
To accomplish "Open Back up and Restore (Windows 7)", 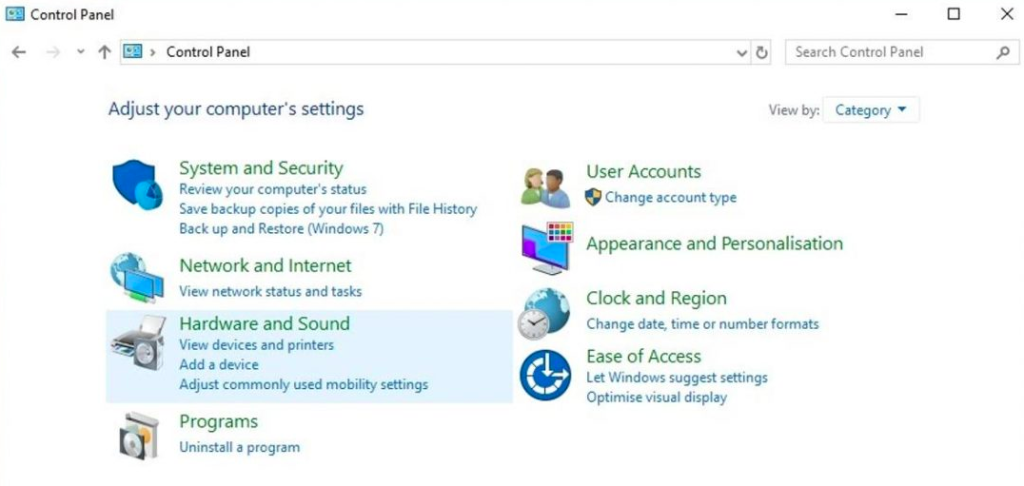I will tap(281, 229).
